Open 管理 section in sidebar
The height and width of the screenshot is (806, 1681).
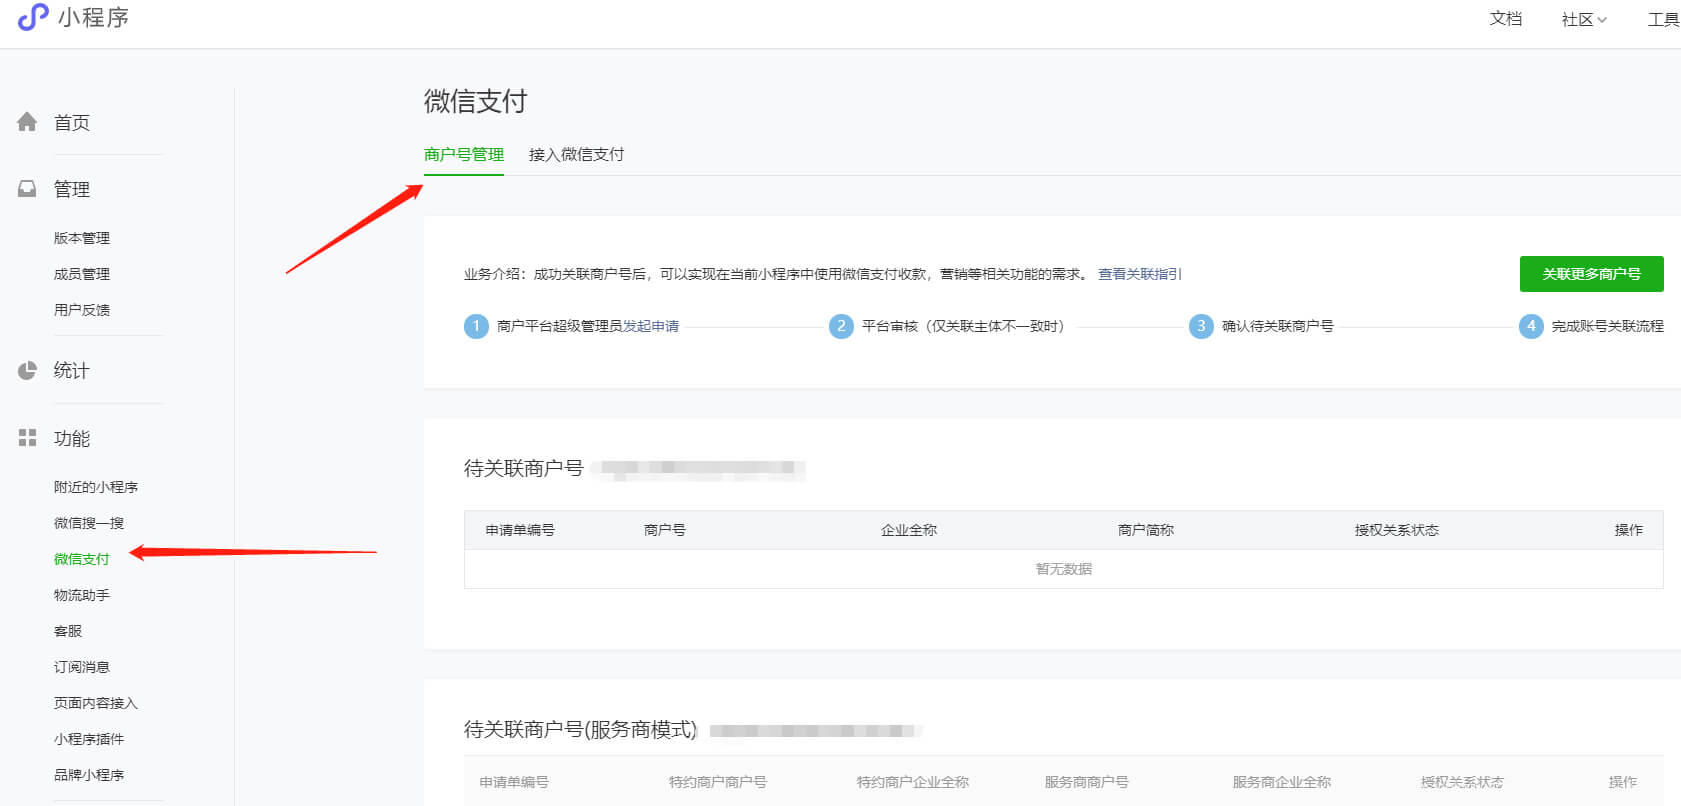[72, 189]
